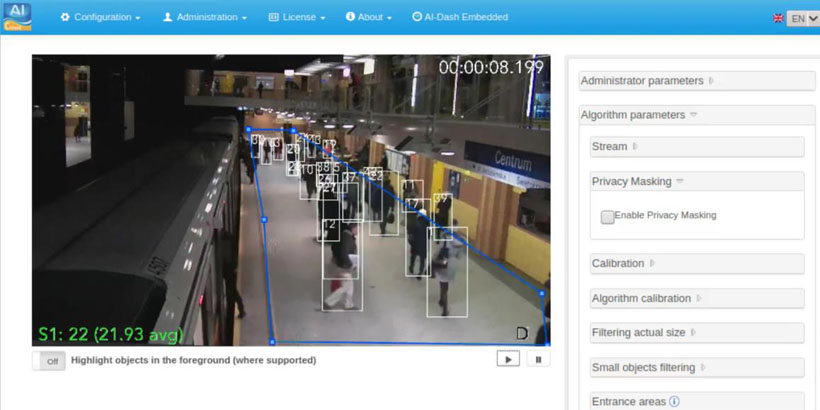820x410 pixels.
Task: Click the video frame timestamp overlay
Action: 490,68
